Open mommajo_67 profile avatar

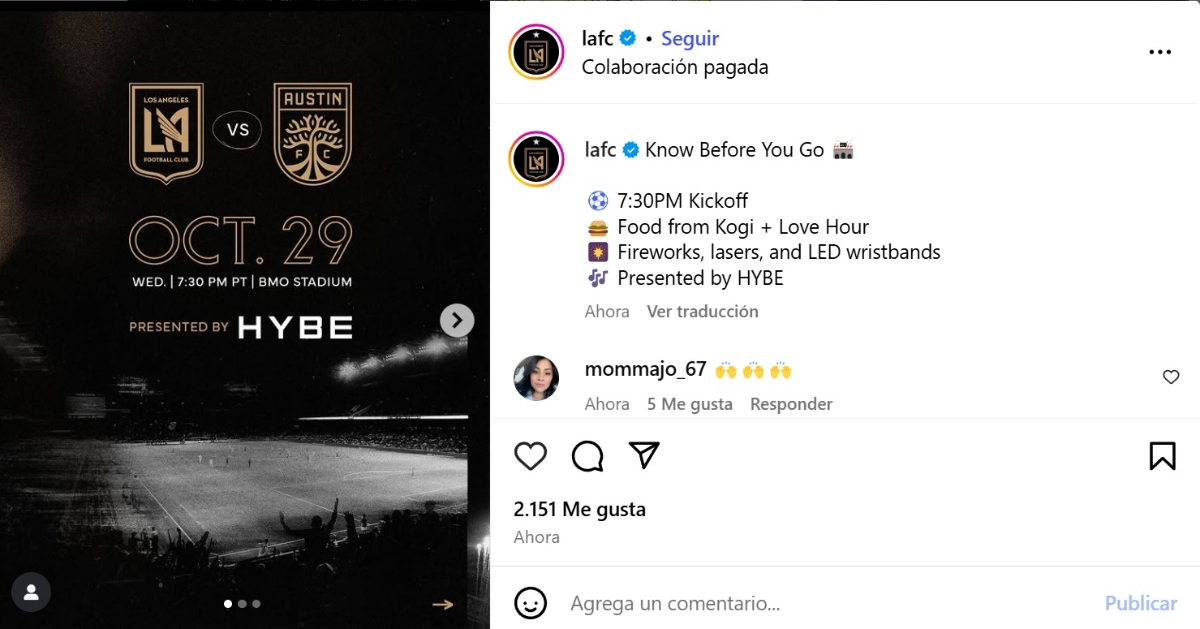(536, 378)
